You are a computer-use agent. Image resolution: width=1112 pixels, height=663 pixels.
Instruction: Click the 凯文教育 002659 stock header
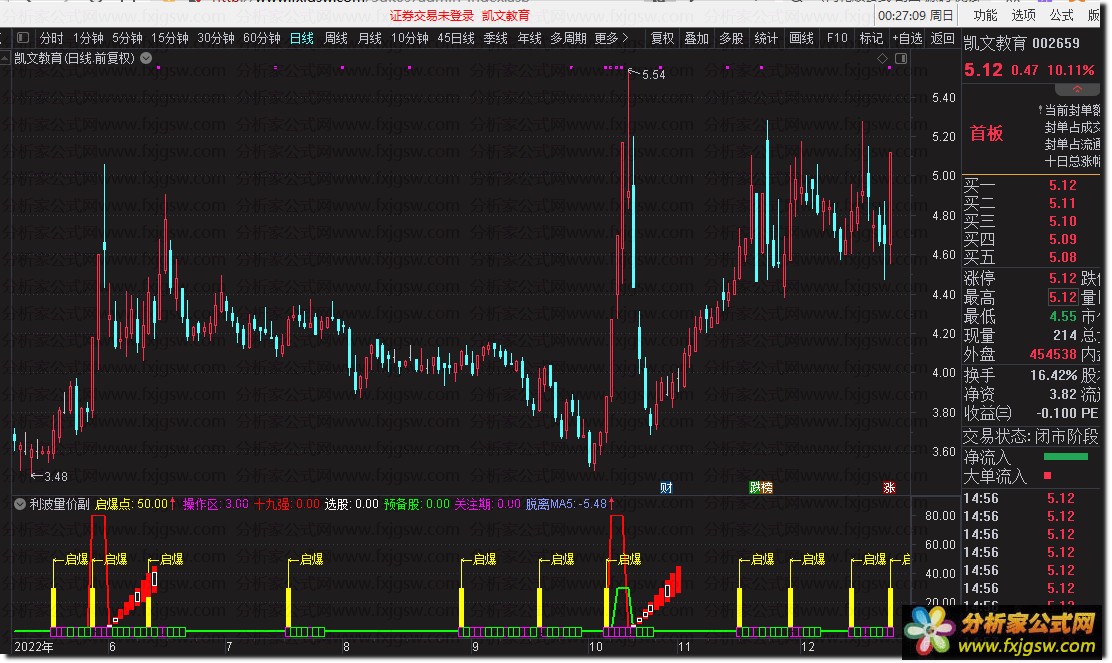pyautogui.click(x=1021, y=43)
